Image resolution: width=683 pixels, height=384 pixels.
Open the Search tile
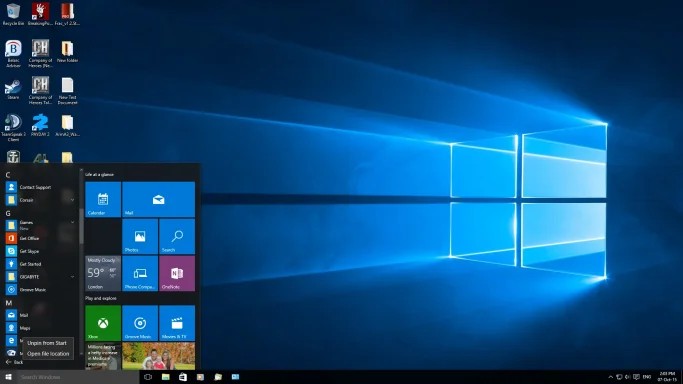point(177,236)
